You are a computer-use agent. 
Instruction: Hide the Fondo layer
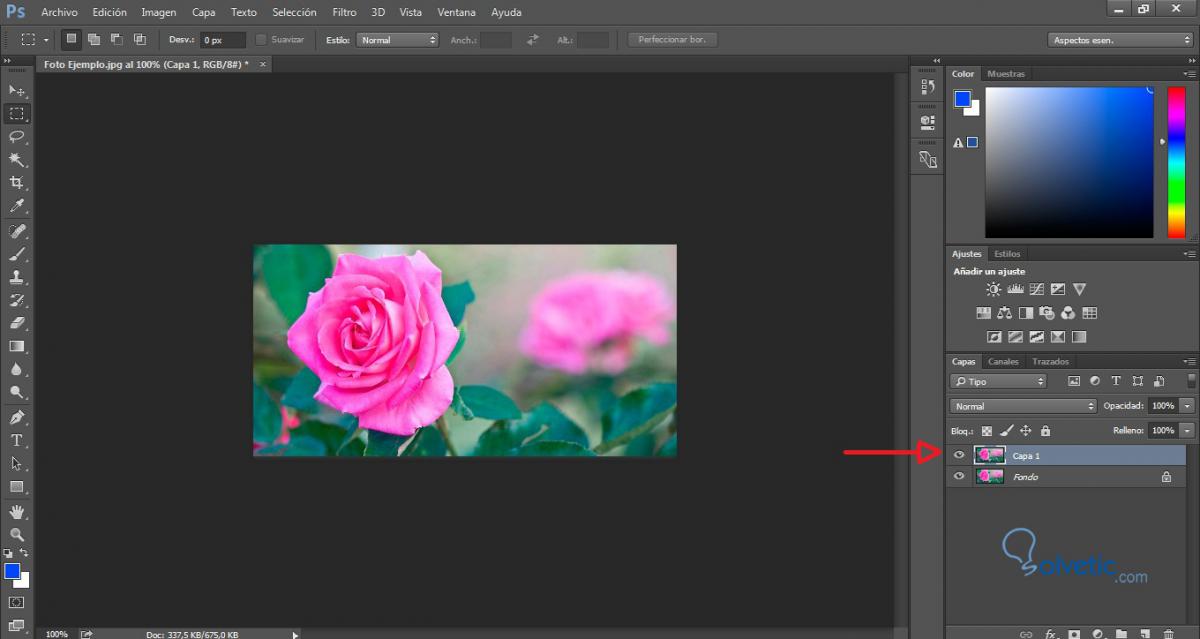pos(960,477)
